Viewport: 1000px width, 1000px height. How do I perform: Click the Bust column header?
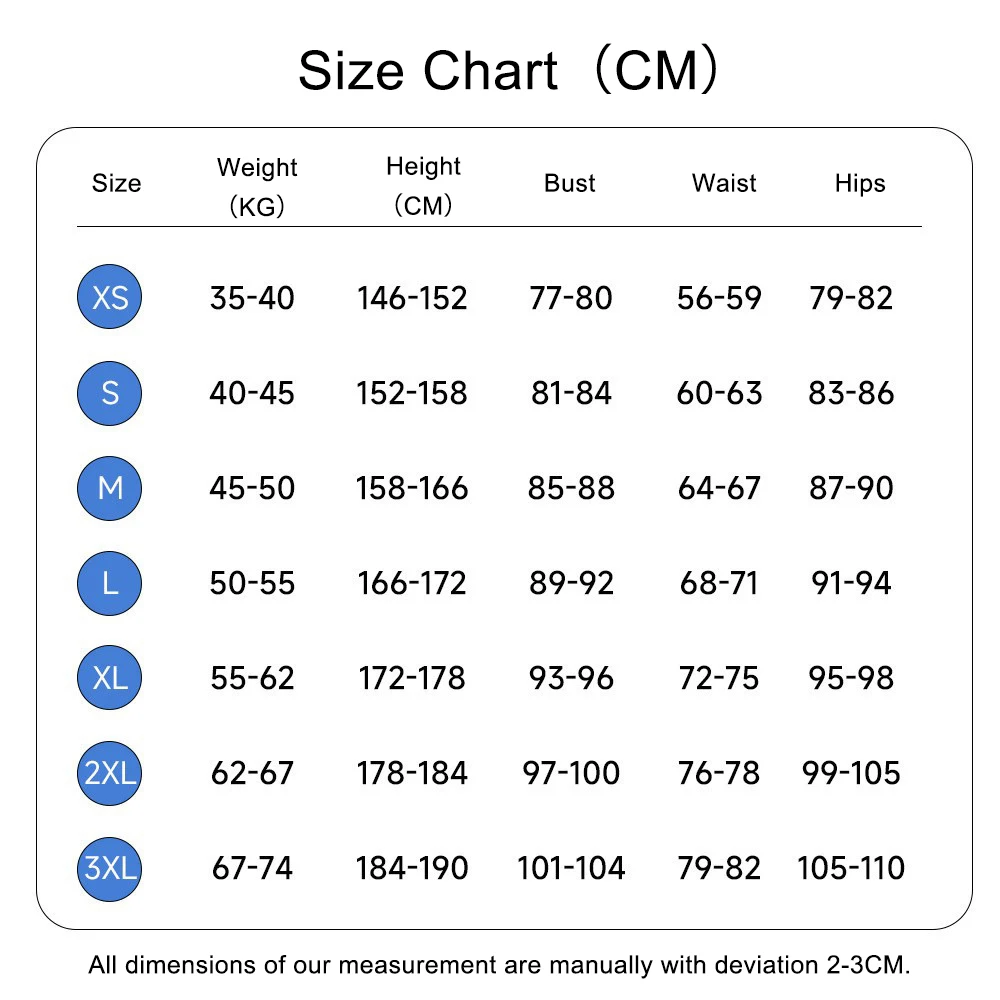click(570, 183)
